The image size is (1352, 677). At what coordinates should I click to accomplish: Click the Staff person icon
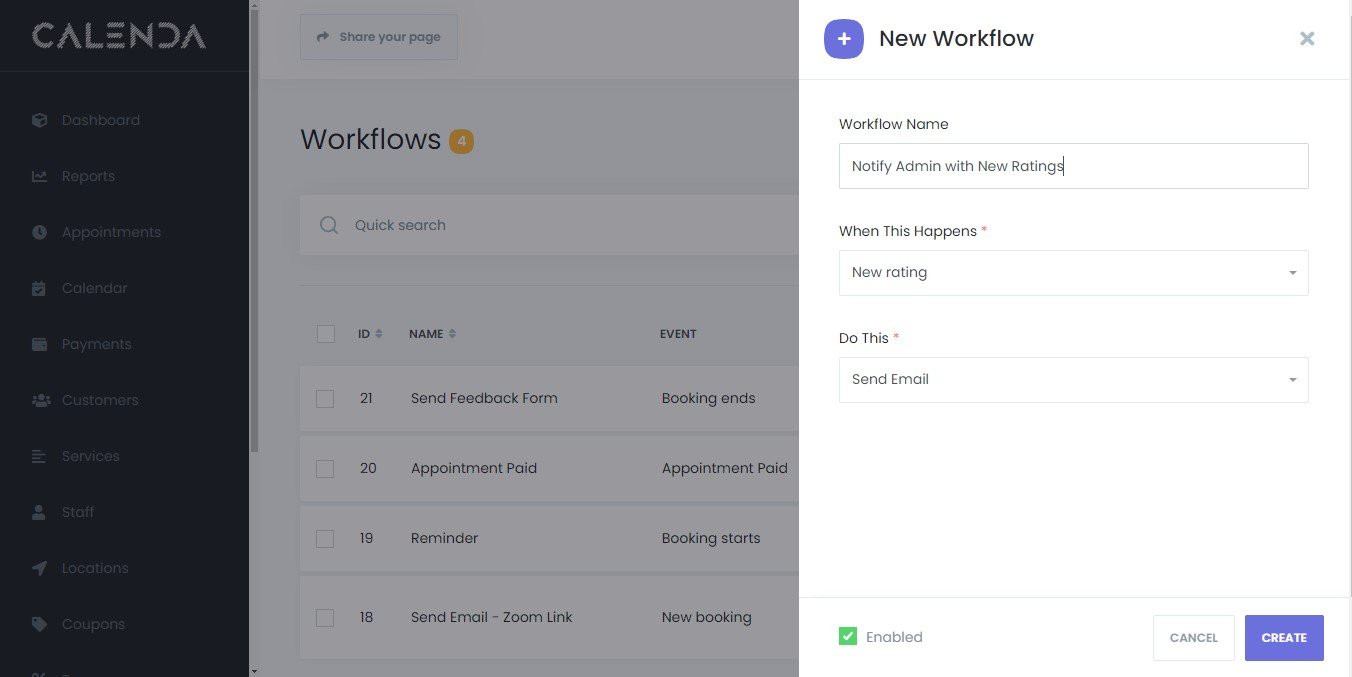(40, 512)
